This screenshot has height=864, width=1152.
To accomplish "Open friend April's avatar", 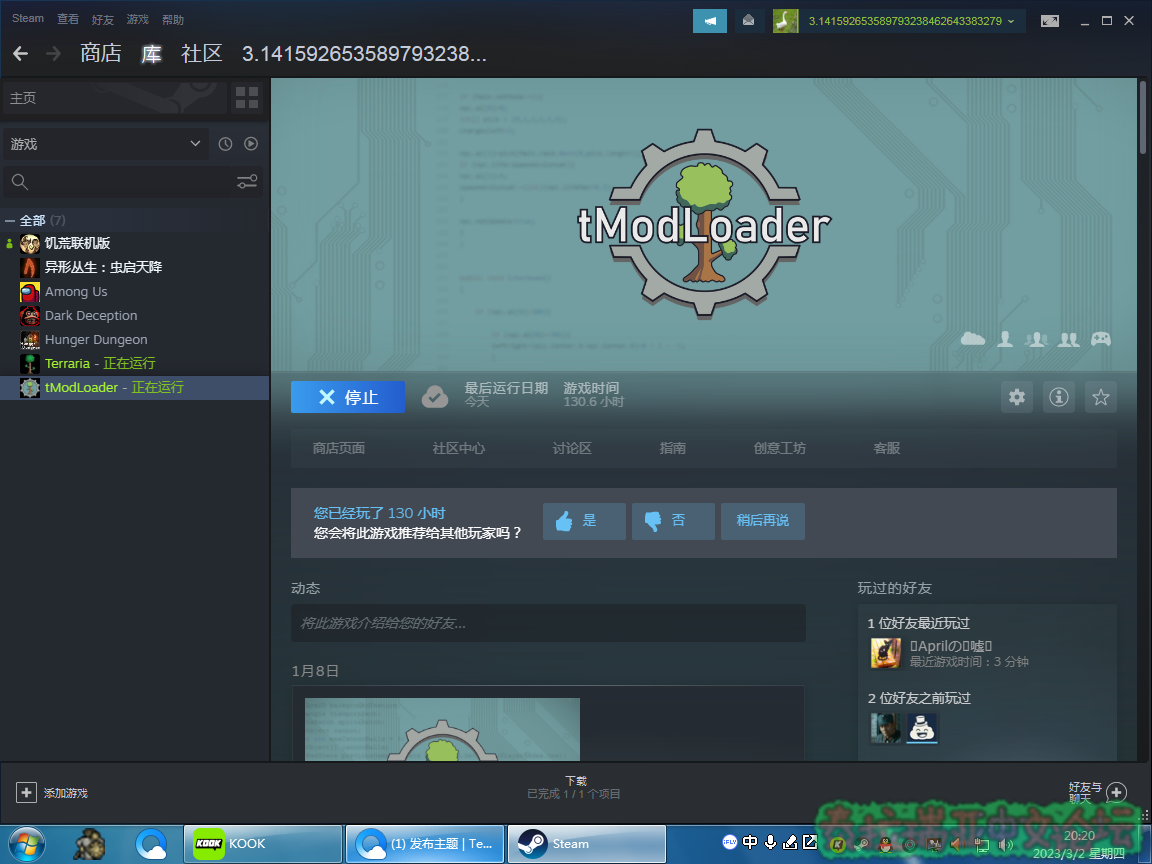I will tap(885, 653).
